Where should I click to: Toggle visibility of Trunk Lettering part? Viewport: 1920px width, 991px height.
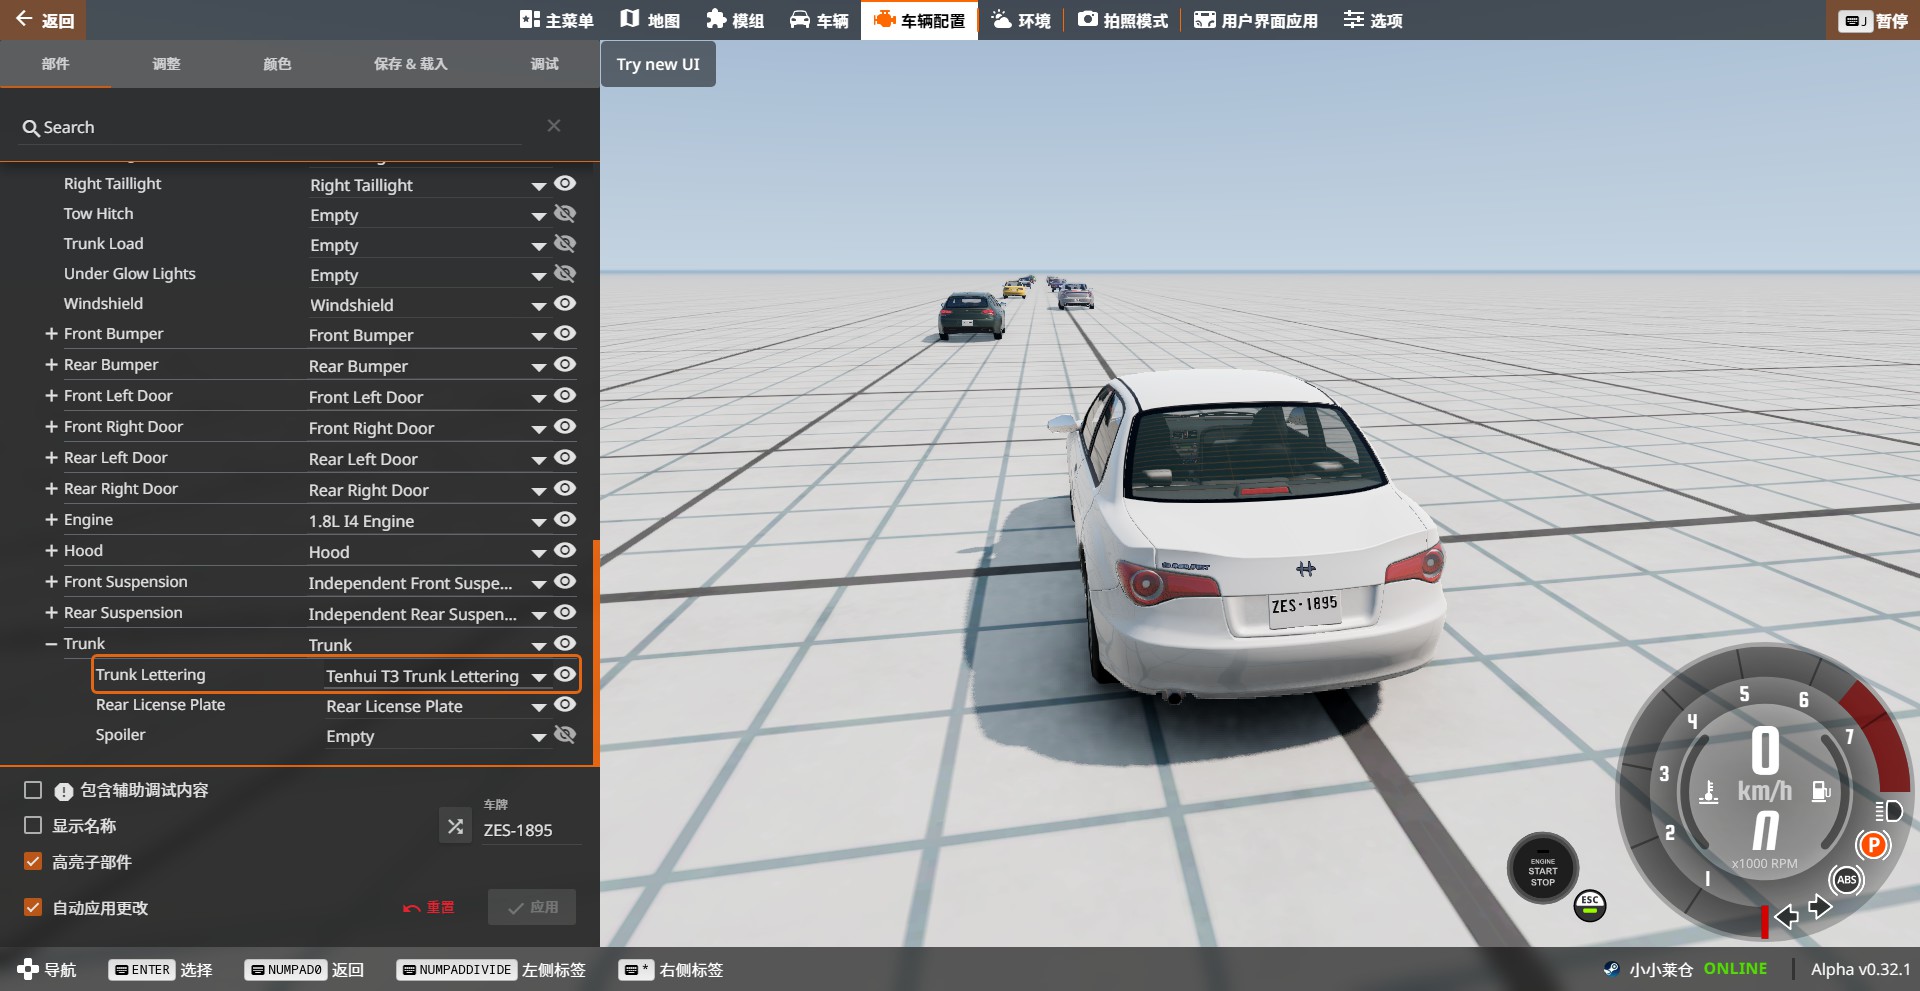click(565, 674)
